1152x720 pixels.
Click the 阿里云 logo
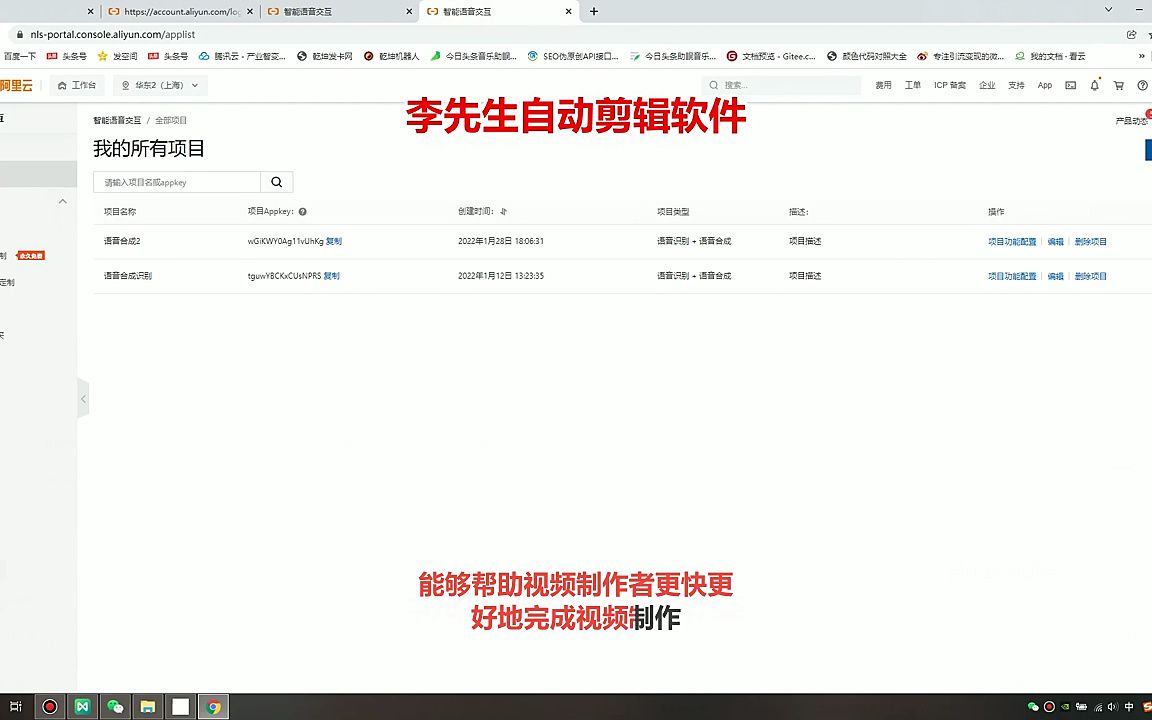pyautogui.click(x=17, y=85)
